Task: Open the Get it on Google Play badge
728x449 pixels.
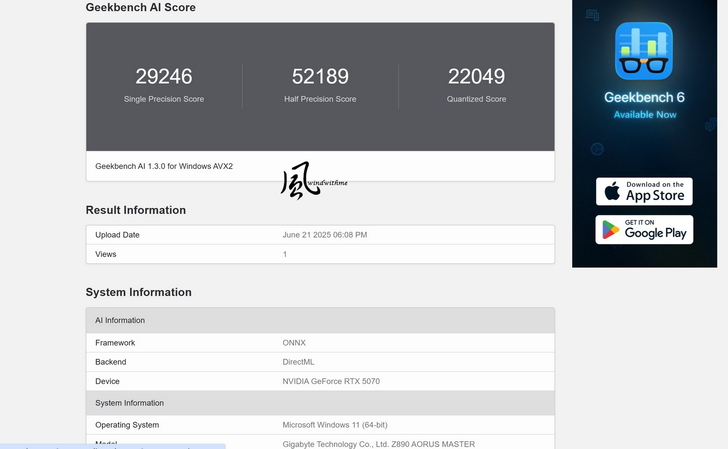Action: (644, 229)
